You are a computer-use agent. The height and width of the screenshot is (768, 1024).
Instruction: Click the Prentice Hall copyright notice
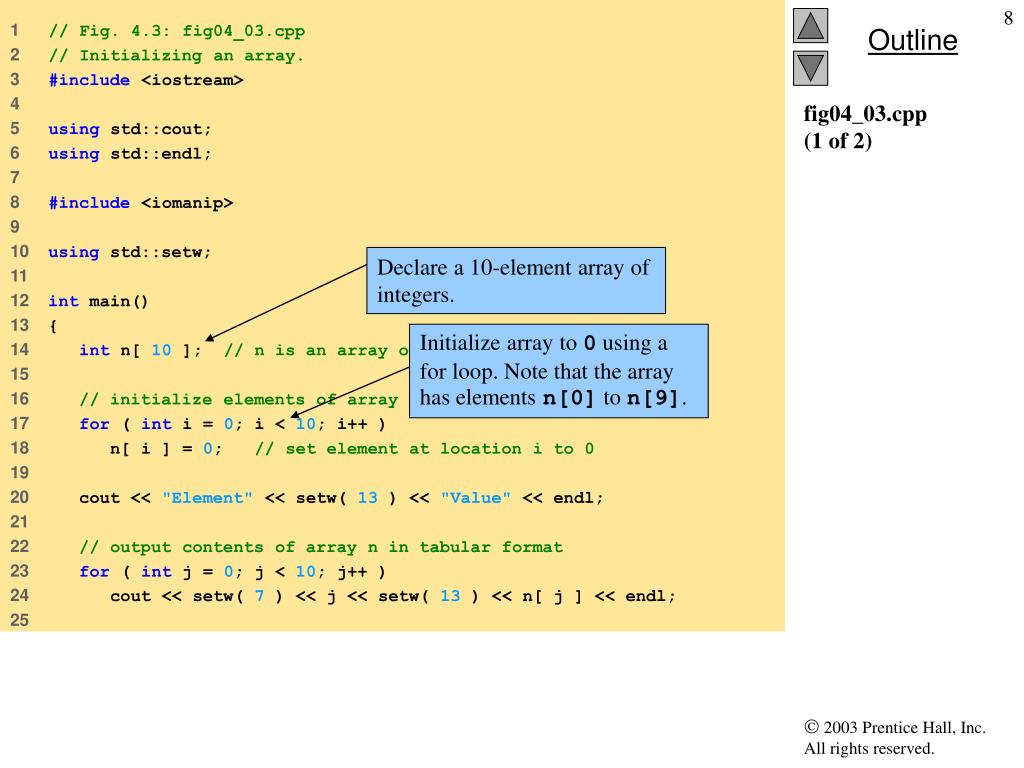tap(895, 738)
